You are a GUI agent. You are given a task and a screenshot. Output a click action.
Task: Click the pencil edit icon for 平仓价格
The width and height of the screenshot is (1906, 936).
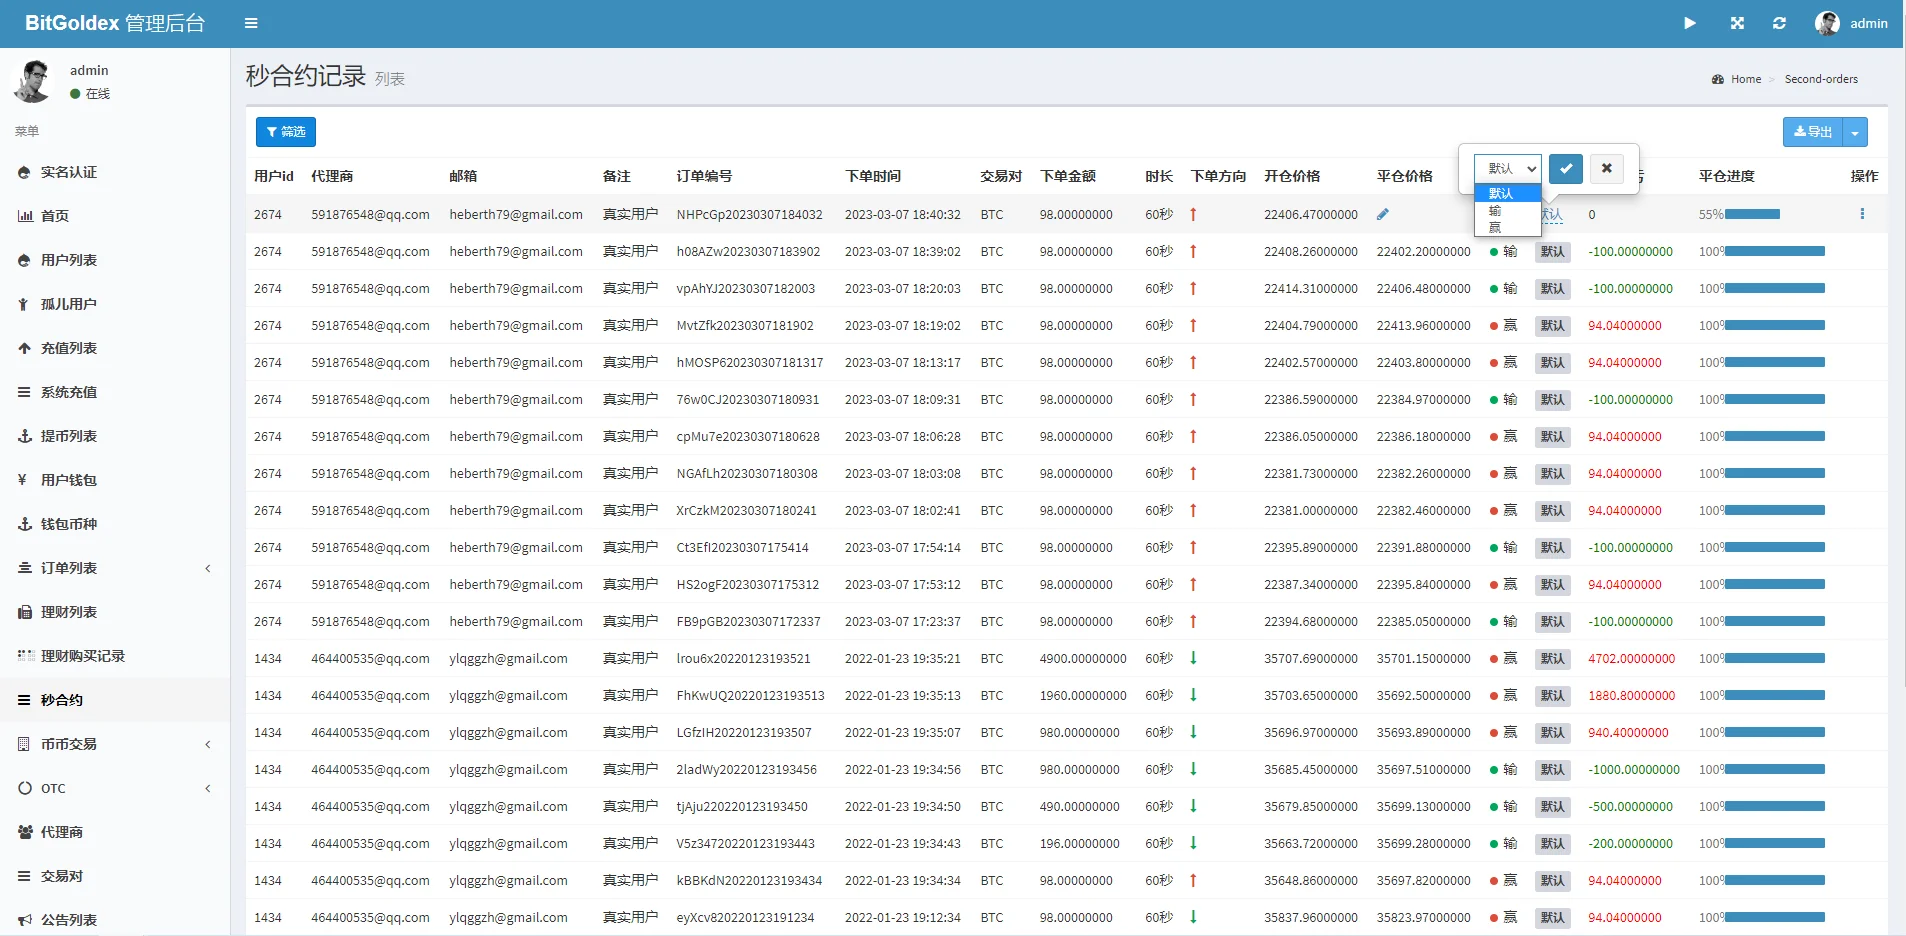point(1382,214)
